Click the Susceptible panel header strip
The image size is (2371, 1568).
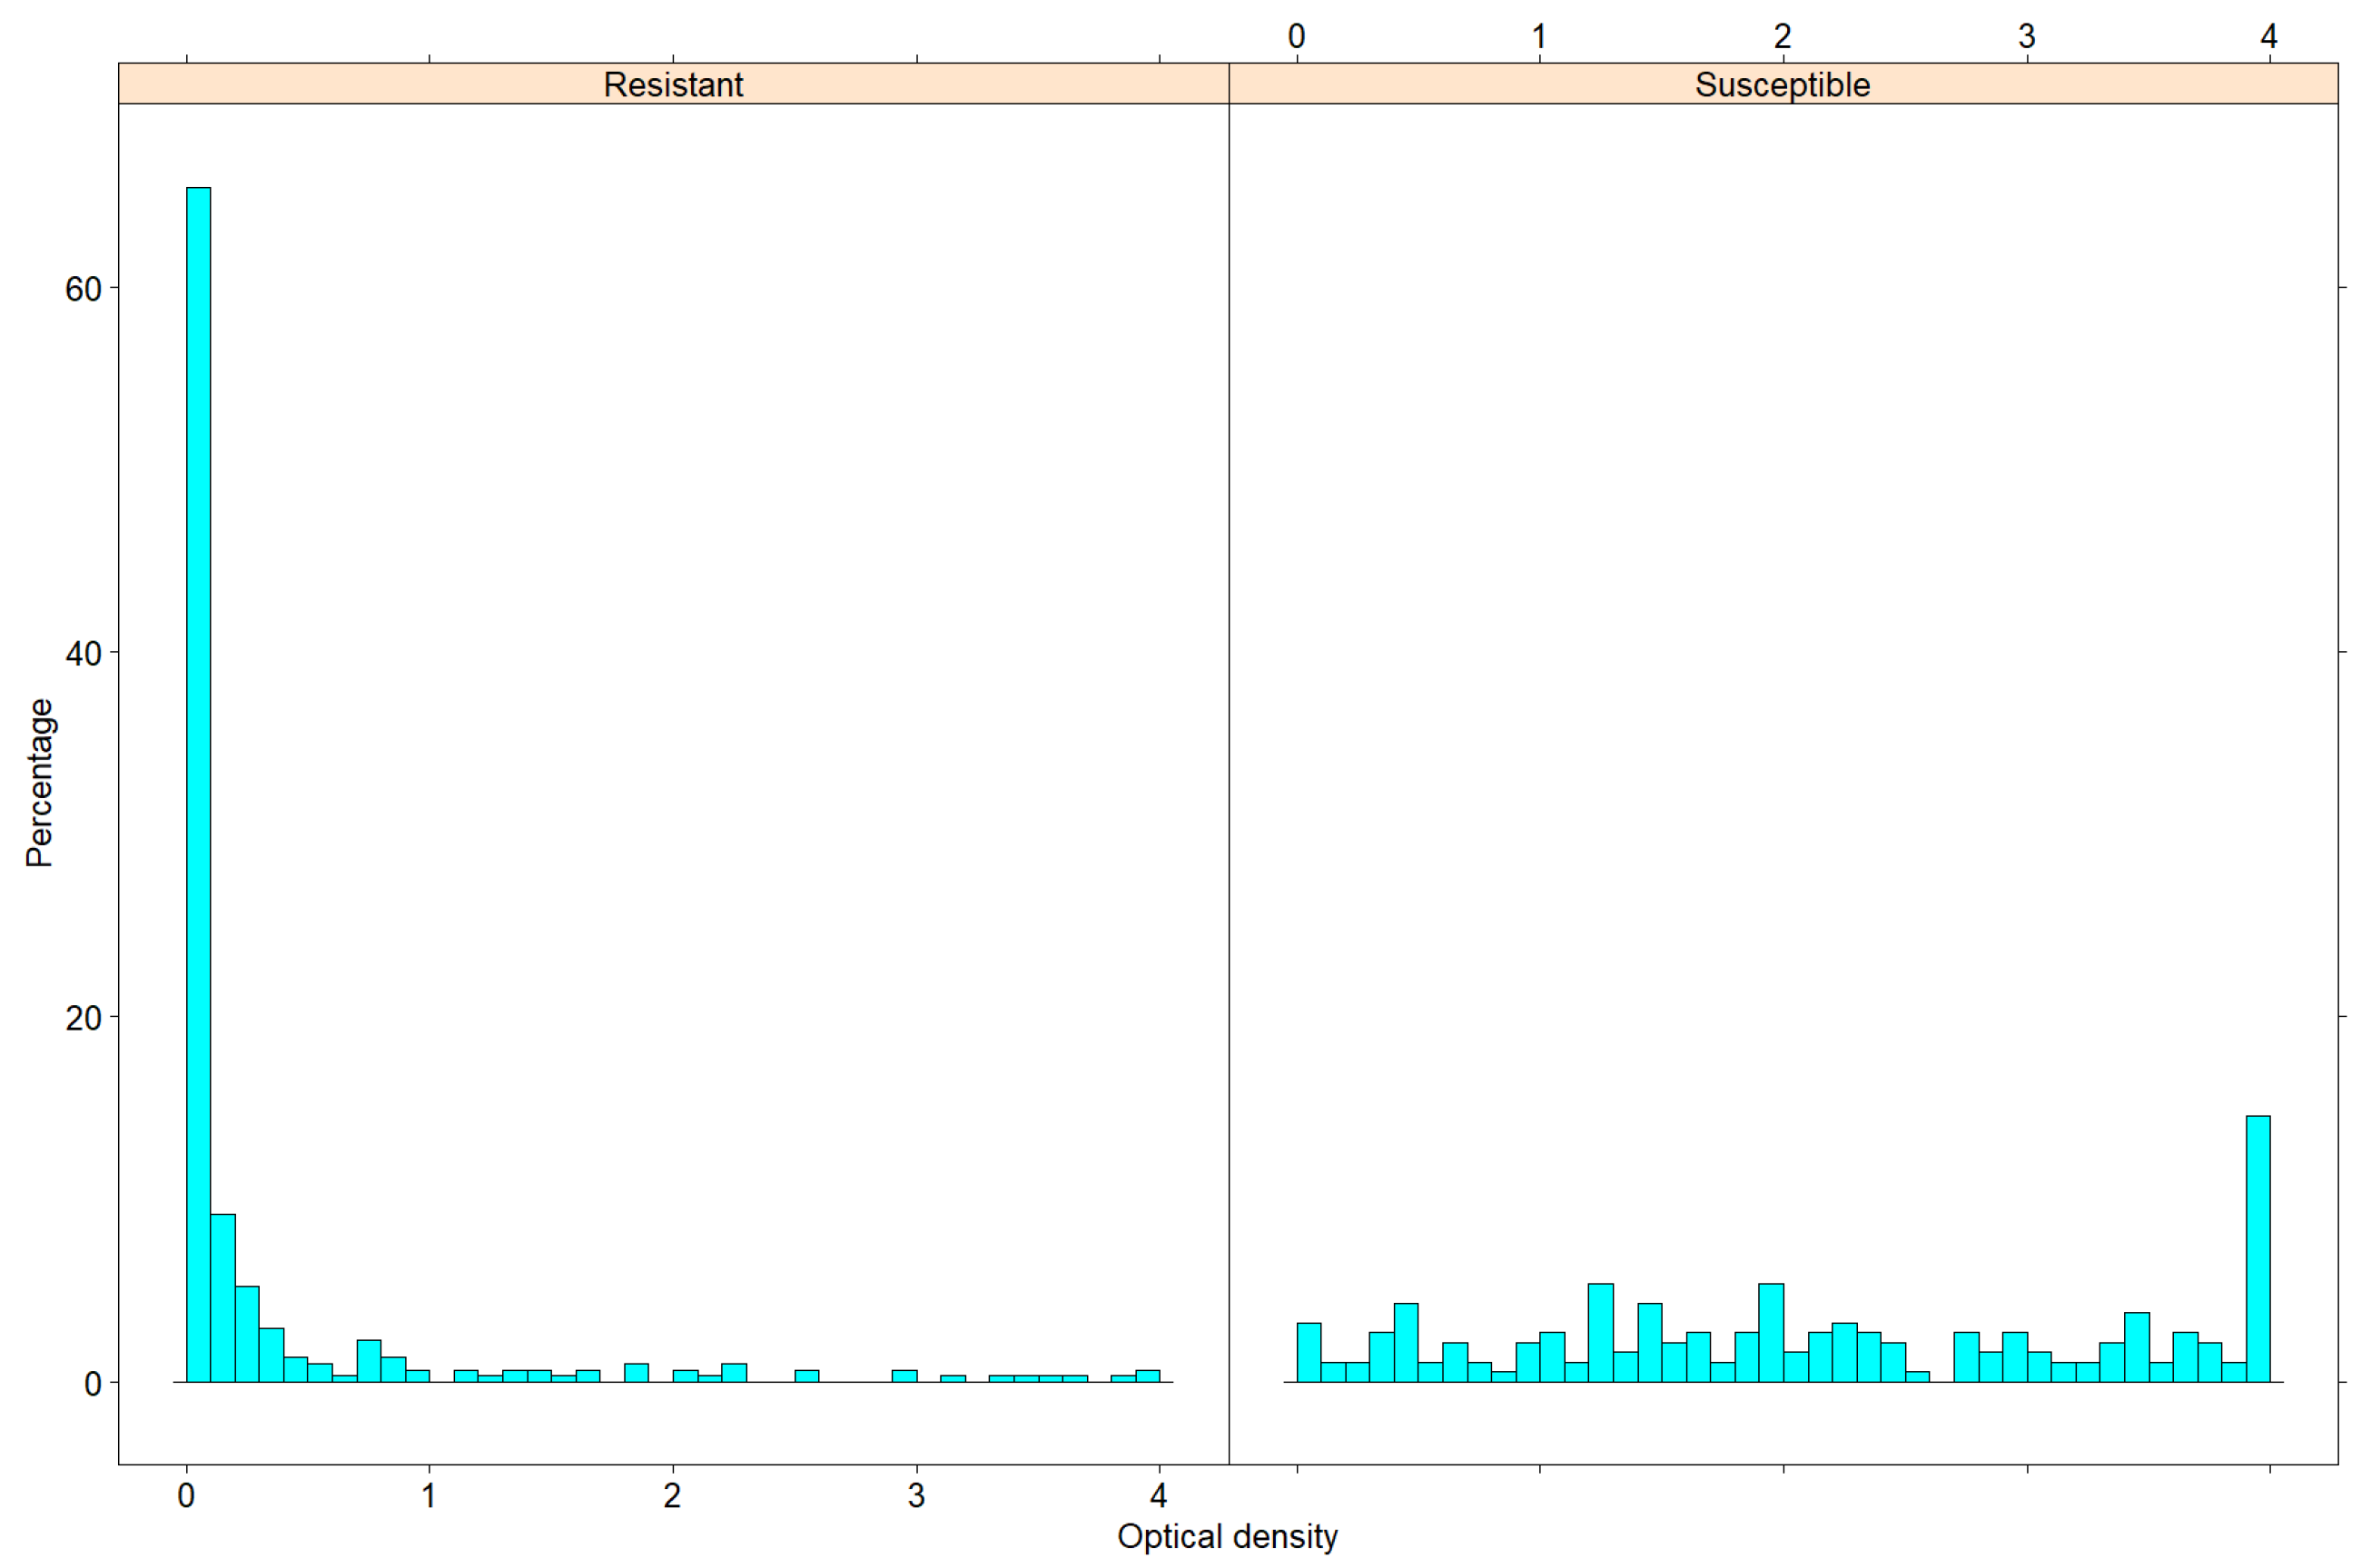(1782, 84)
